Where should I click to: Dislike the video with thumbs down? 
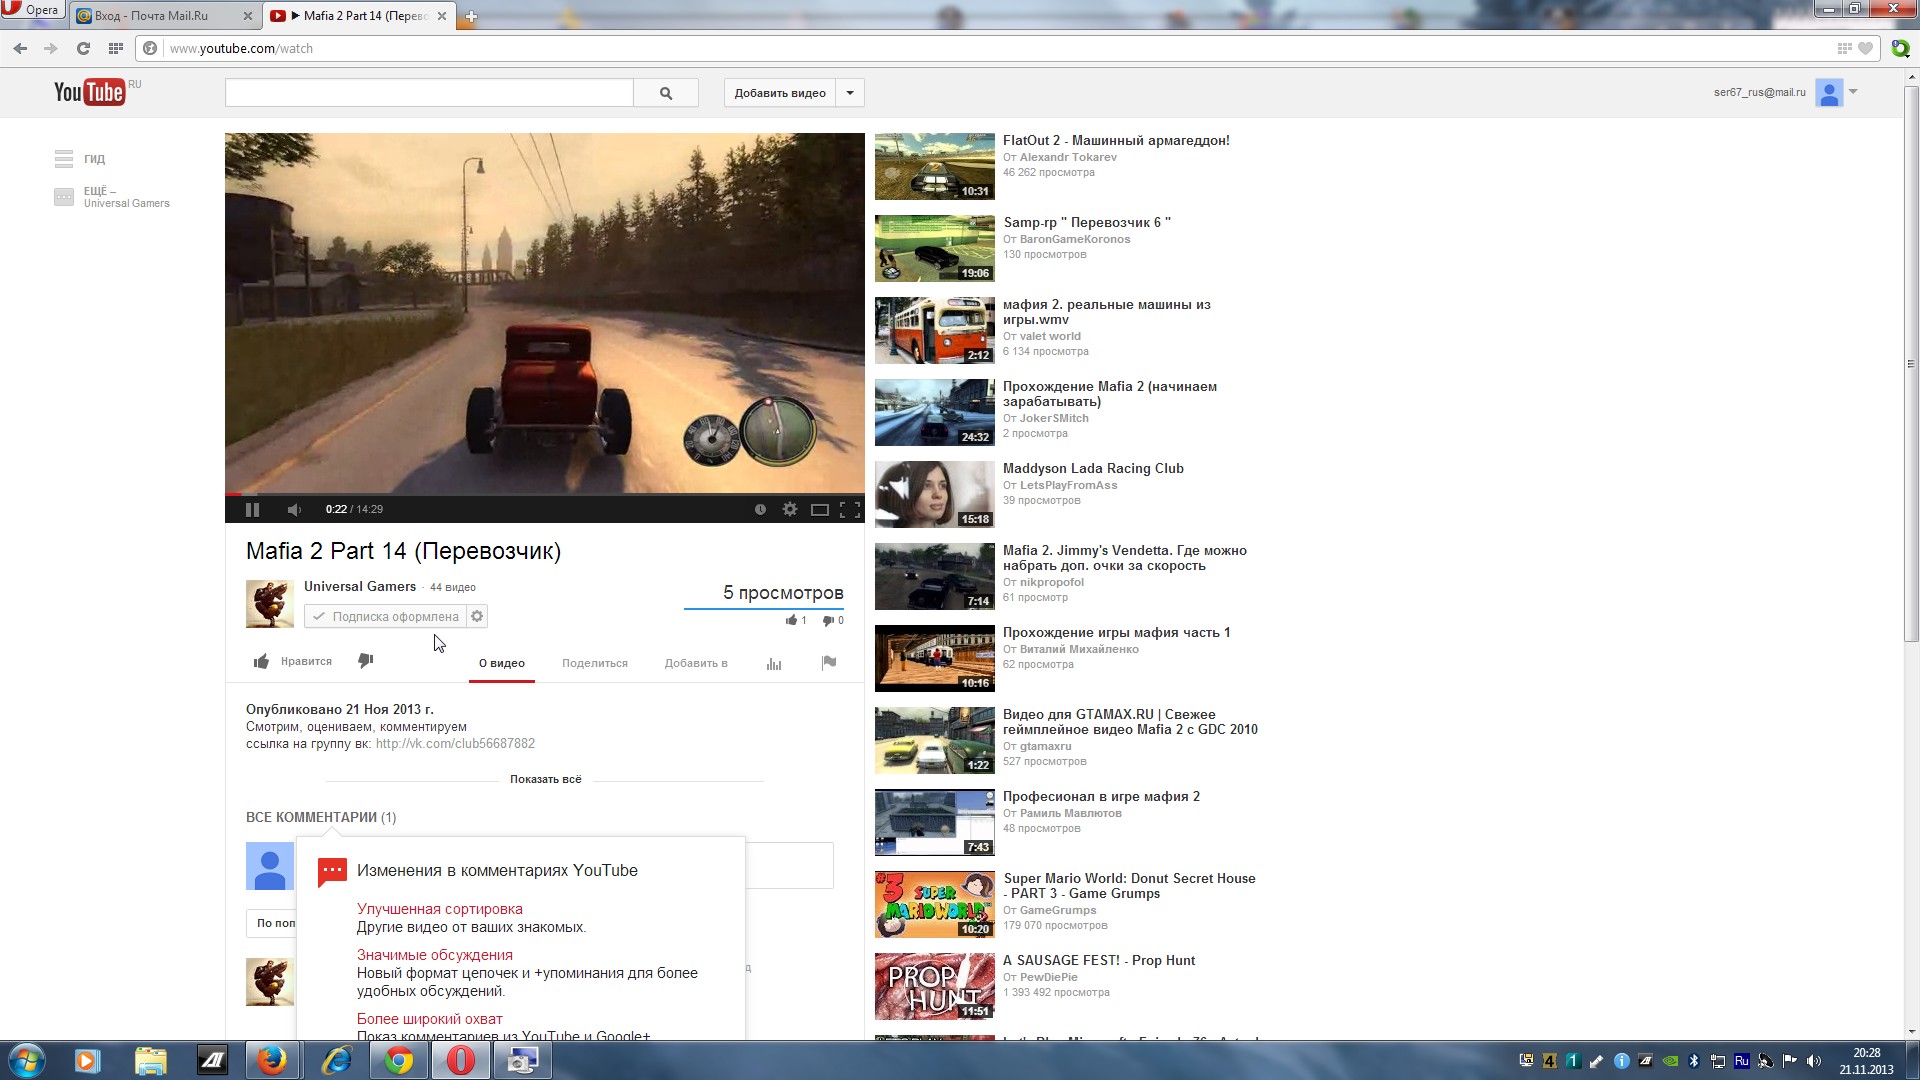click(x=366, y=661)
